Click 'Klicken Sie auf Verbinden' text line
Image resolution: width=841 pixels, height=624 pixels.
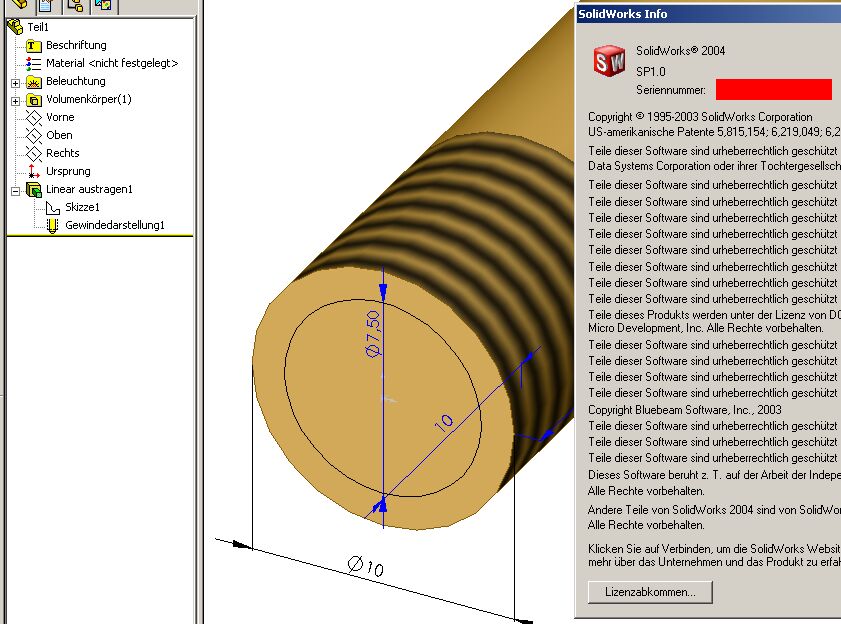tap(714, 549)
